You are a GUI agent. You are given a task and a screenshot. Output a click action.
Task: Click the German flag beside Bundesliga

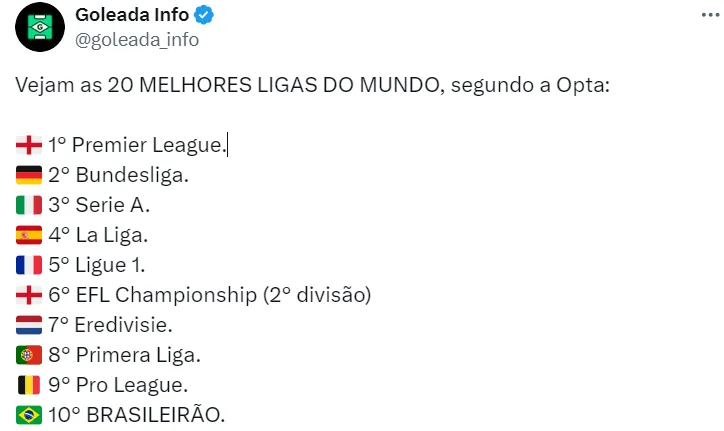point(29,176)
